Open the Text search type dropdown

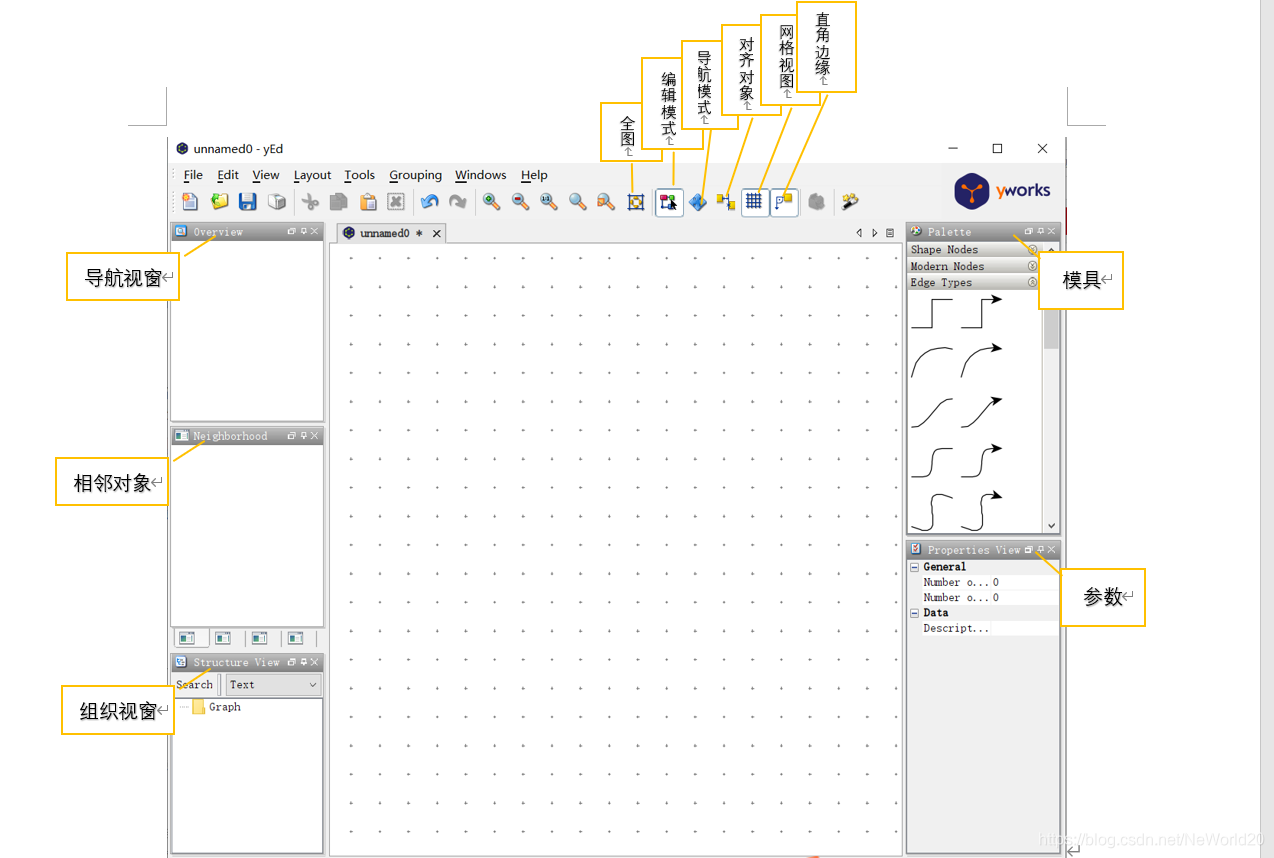[x=272, y=685]
